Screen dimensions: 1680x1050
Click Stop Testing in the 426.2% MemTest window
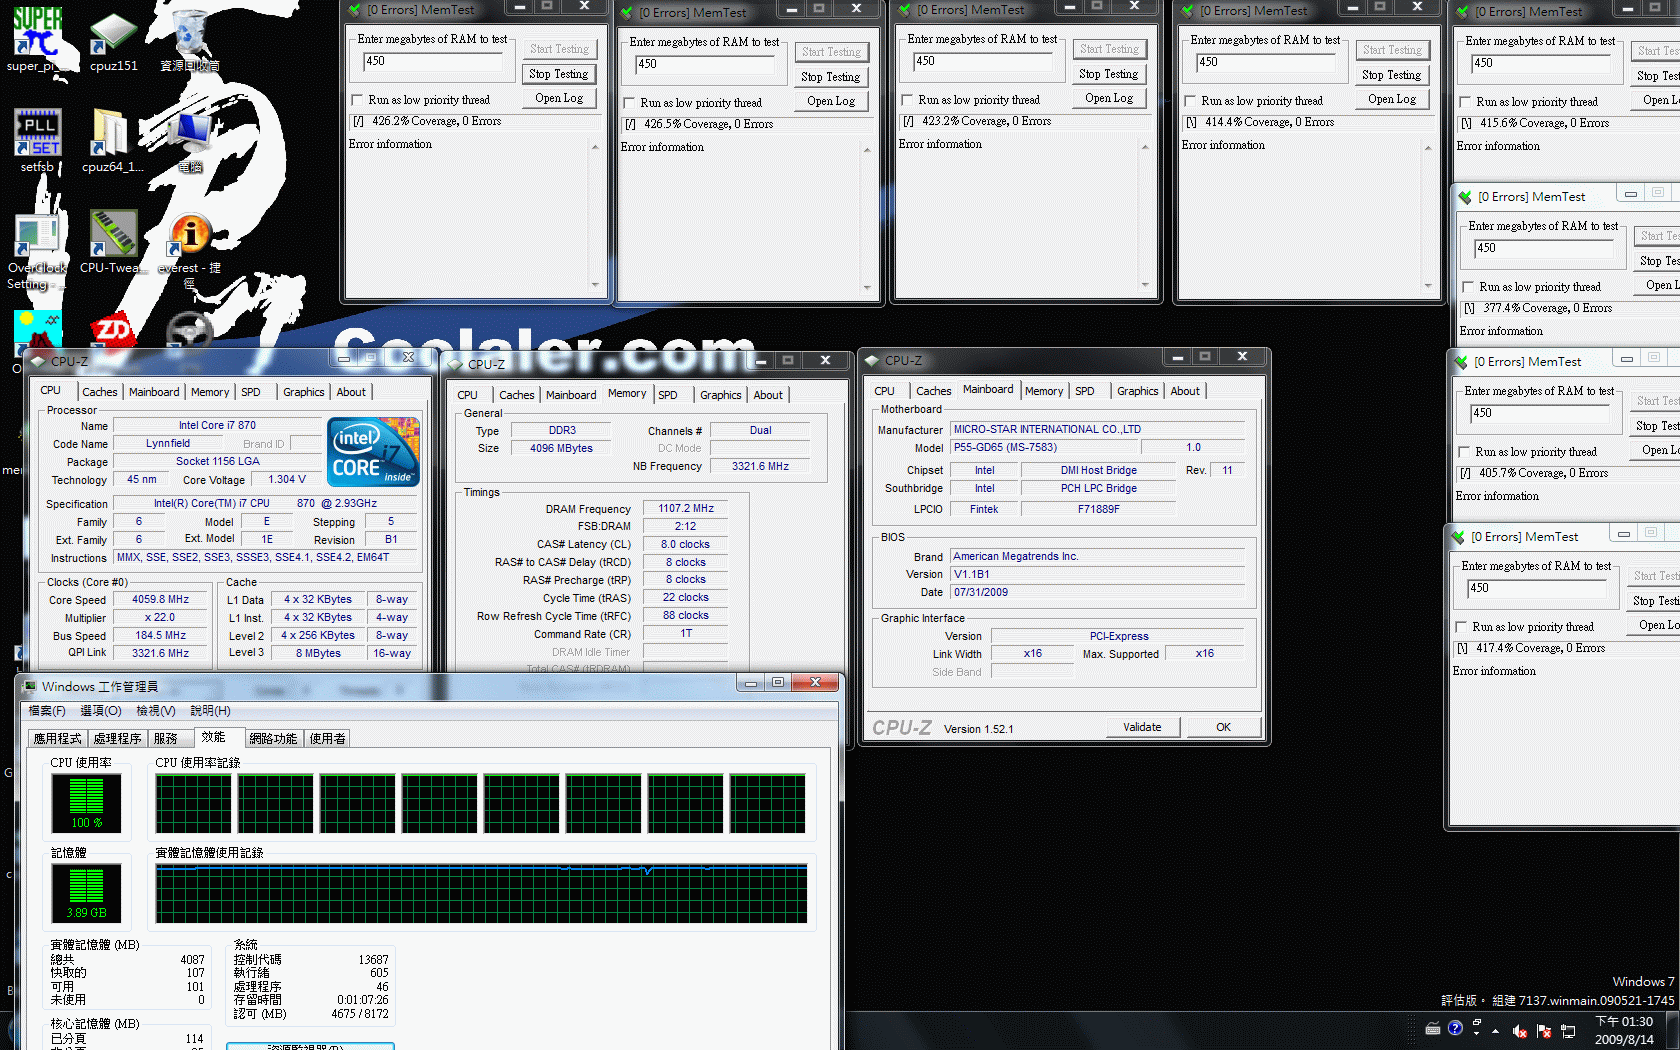click(559, 74)
